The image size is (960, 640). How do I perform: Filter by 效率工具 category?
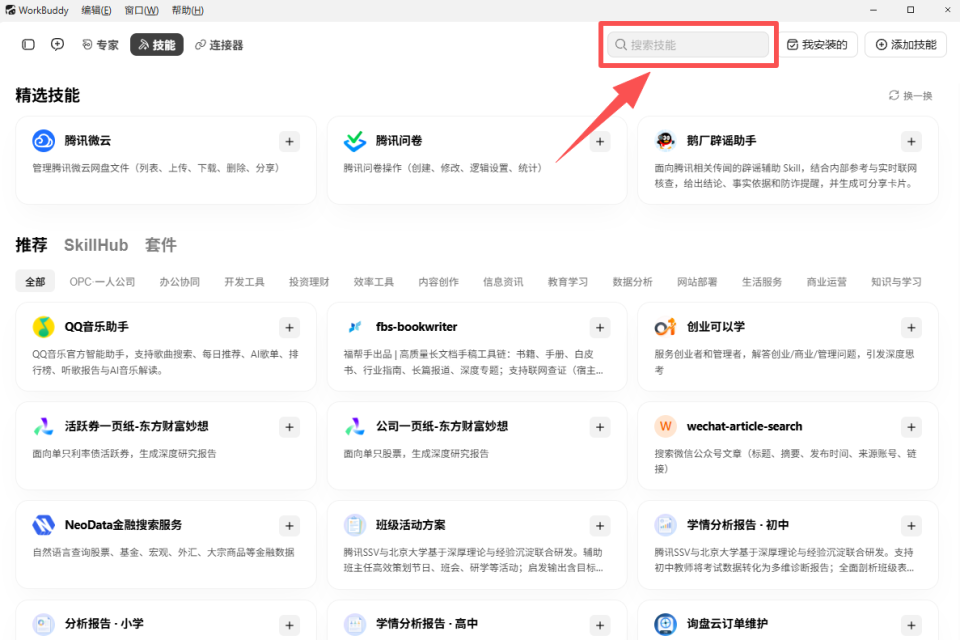coord(374,282)
